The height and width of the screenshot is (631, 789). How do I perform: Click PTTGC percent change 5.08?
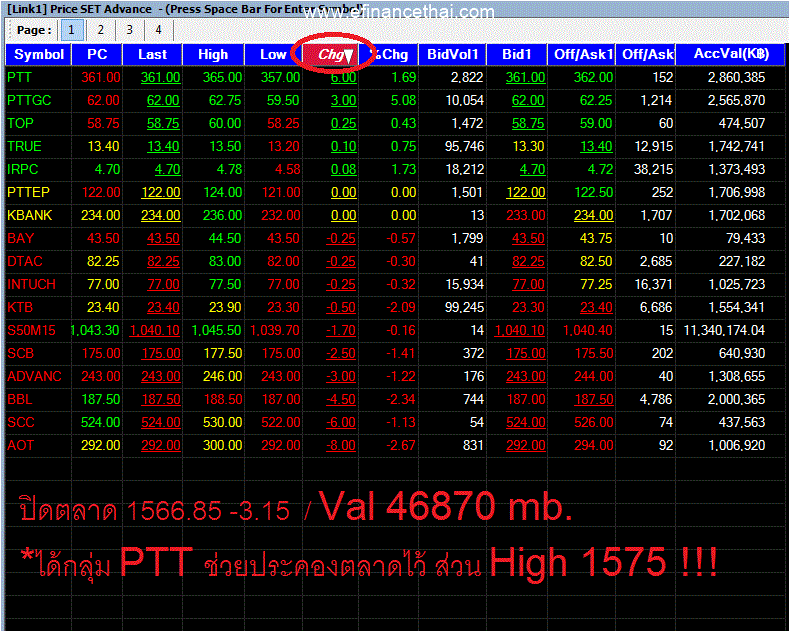[404, 101]
